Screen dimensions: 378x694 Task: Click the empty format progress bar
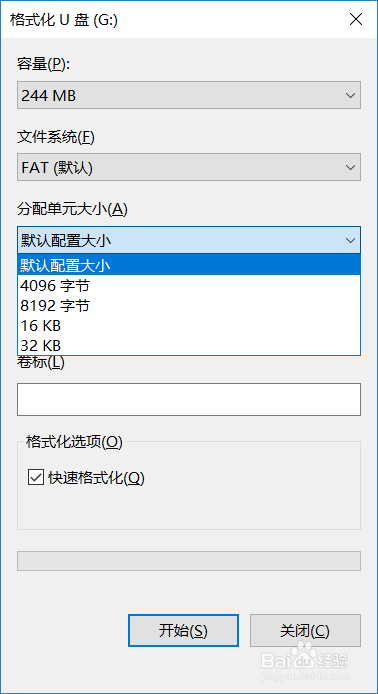click(x=189, y=561)
